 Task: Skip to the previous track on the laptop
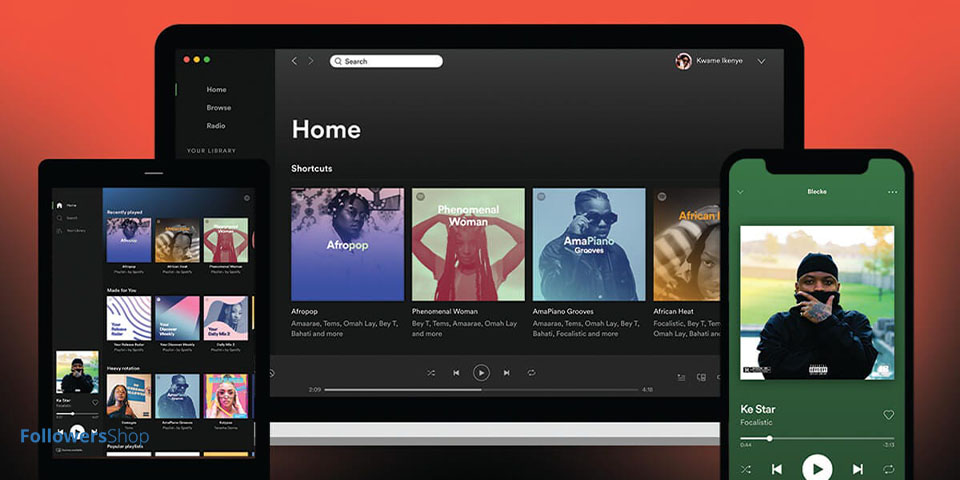tap(456, 372)
